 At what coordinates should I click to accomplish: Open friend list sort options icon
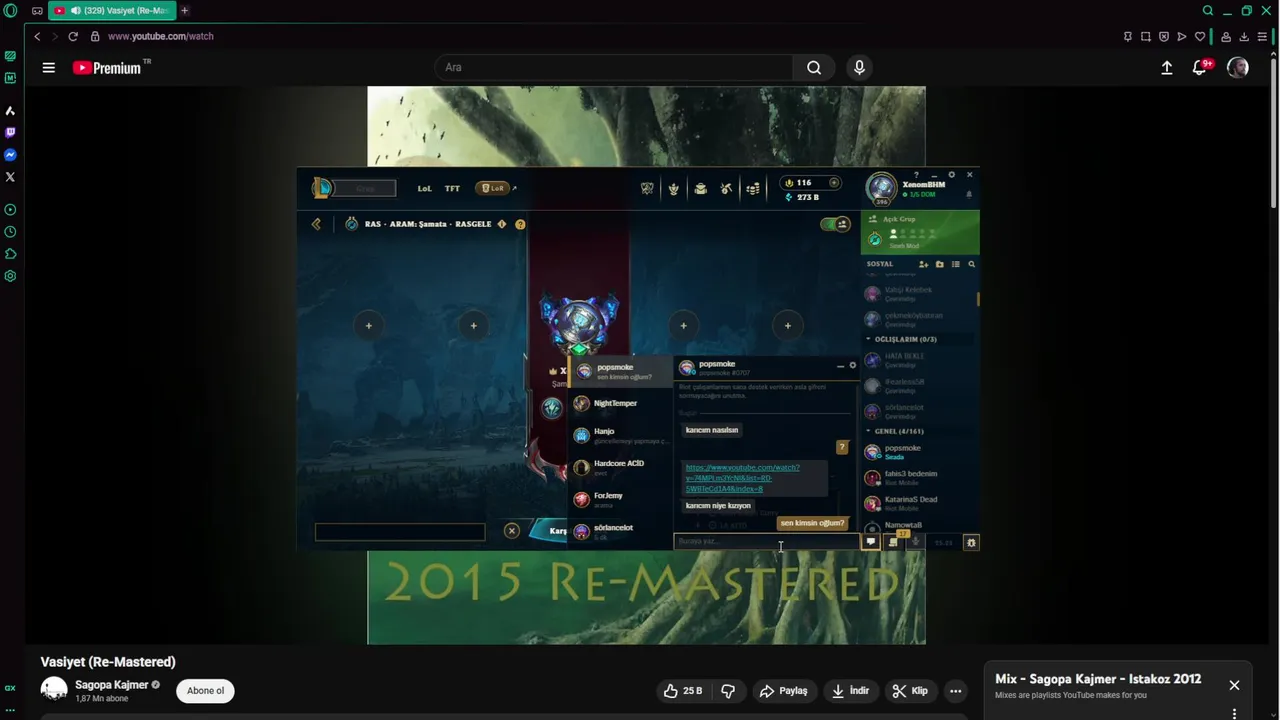tap(955, 264)
